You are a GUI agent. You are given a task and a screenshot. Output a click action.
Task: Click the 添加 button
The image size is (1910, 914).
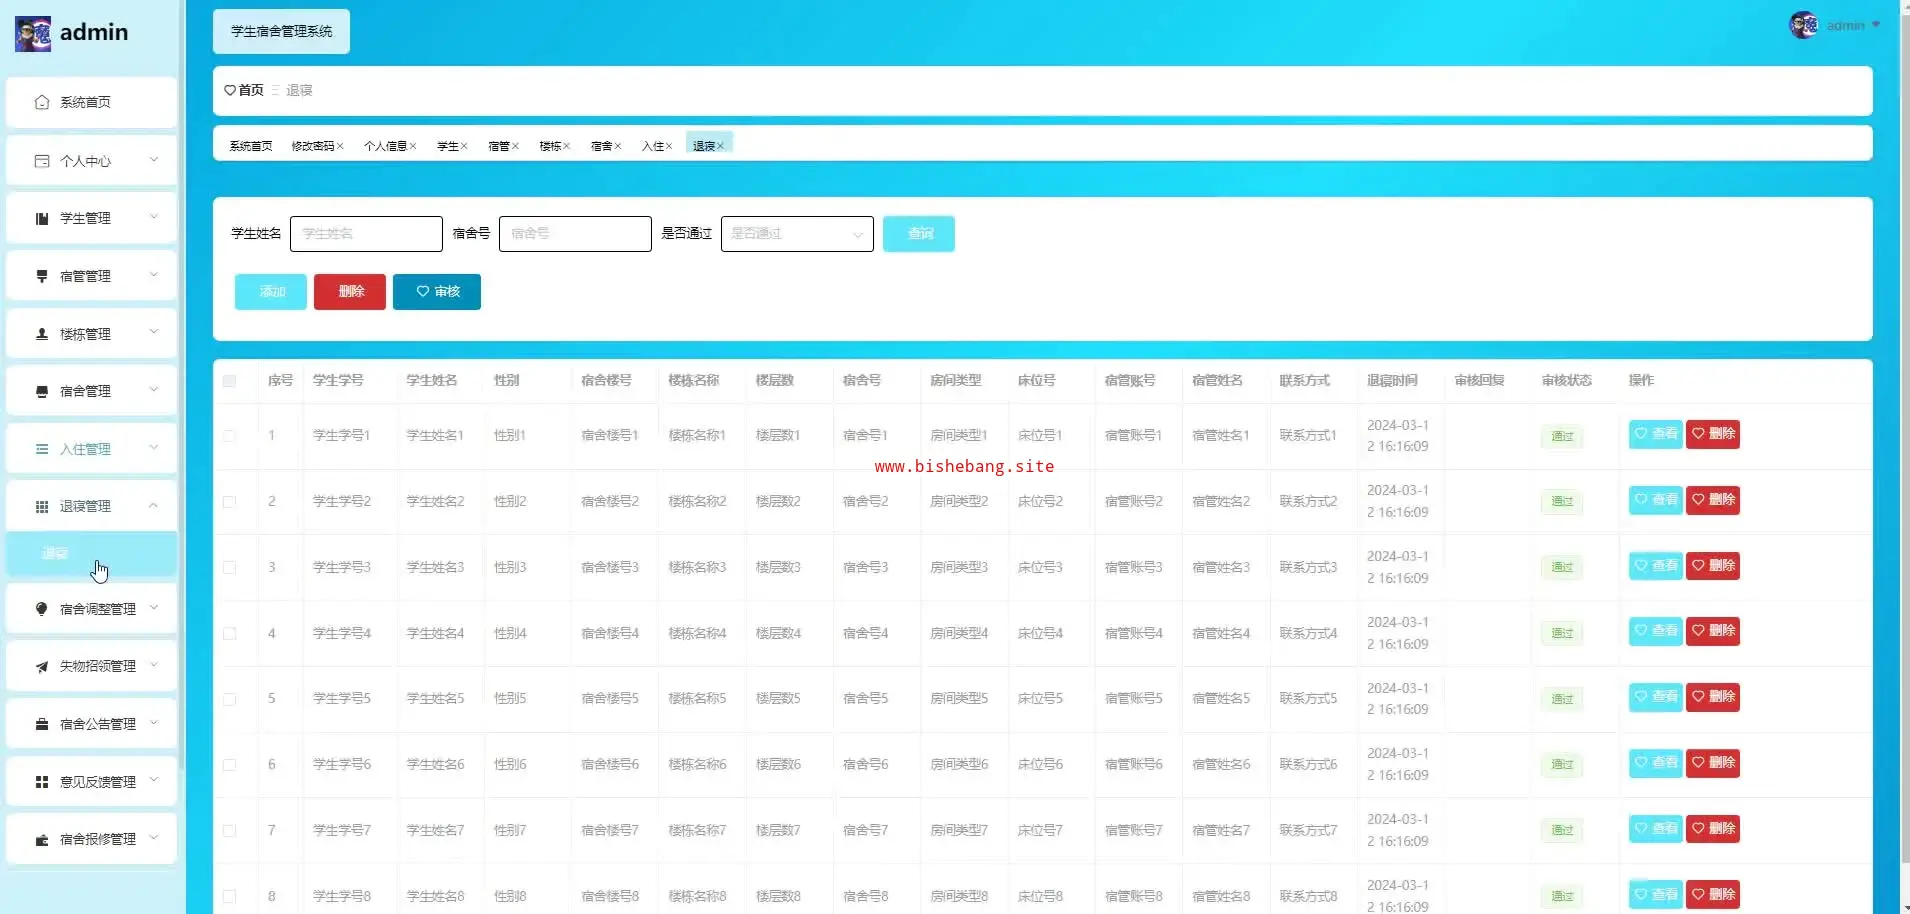(x=271, y=292)
